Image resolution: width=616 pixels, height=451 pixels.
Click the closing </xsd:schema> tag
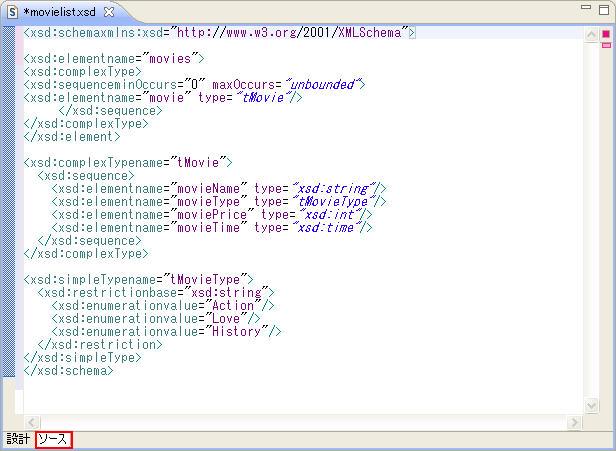pyautogui.click(x=69, y=370)
